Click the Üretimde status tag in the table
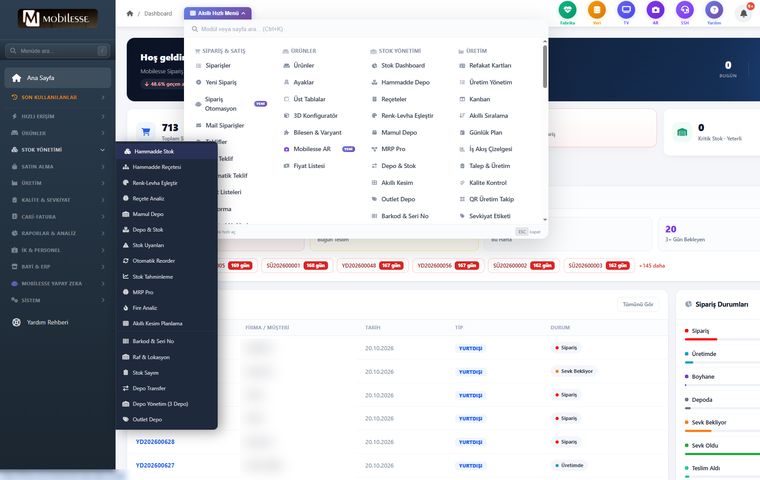This screenshot has width=760, height=480. (x=570, y=465)
